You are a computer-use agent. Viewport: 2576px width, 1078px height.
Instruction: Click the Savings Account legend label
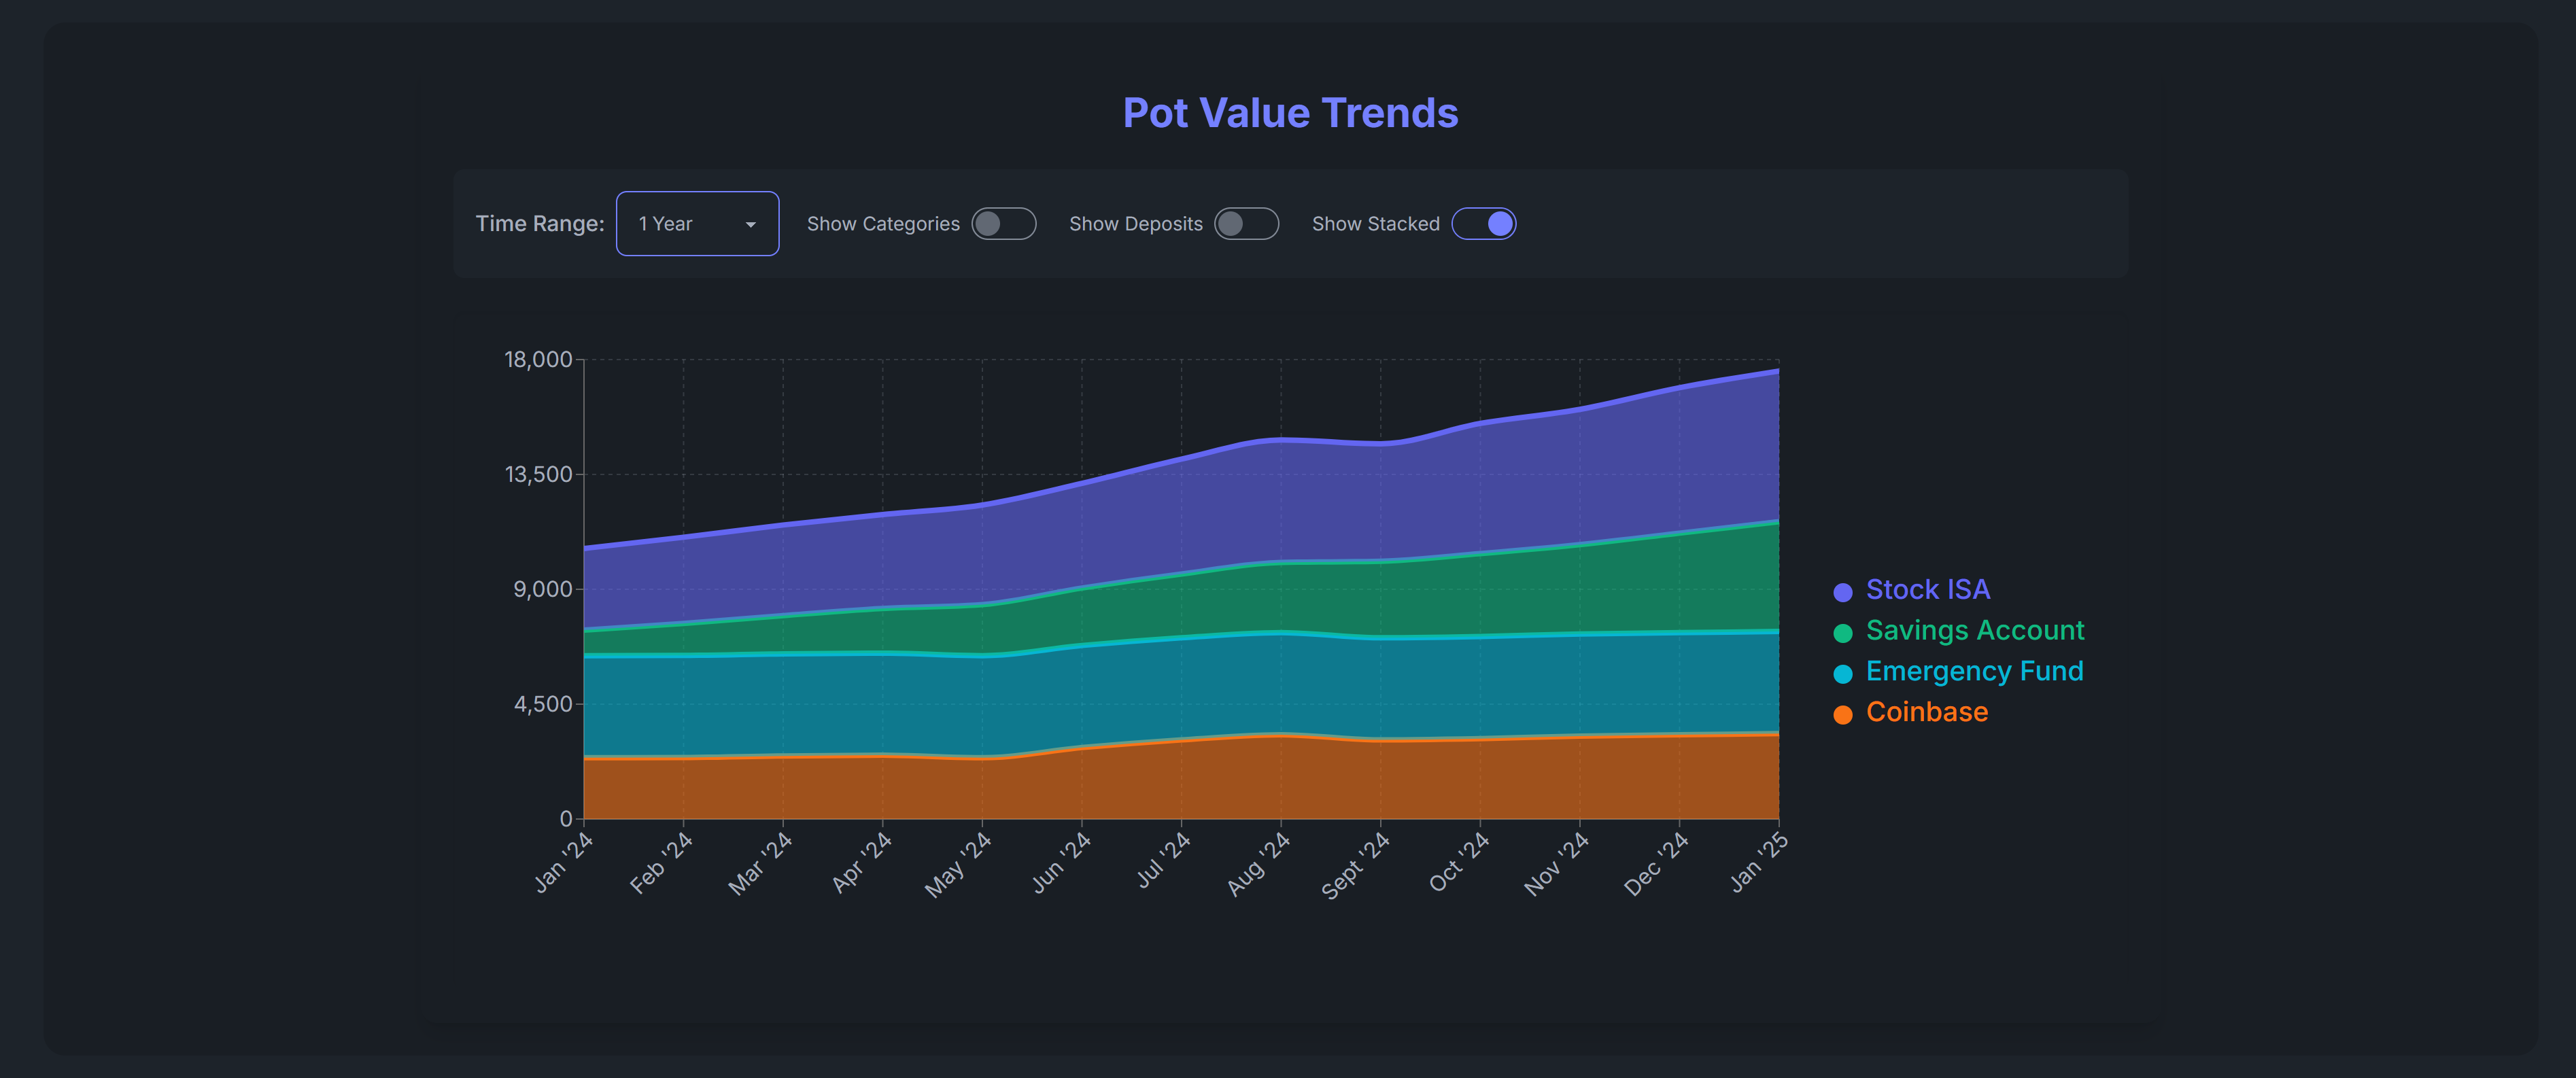1974,631
